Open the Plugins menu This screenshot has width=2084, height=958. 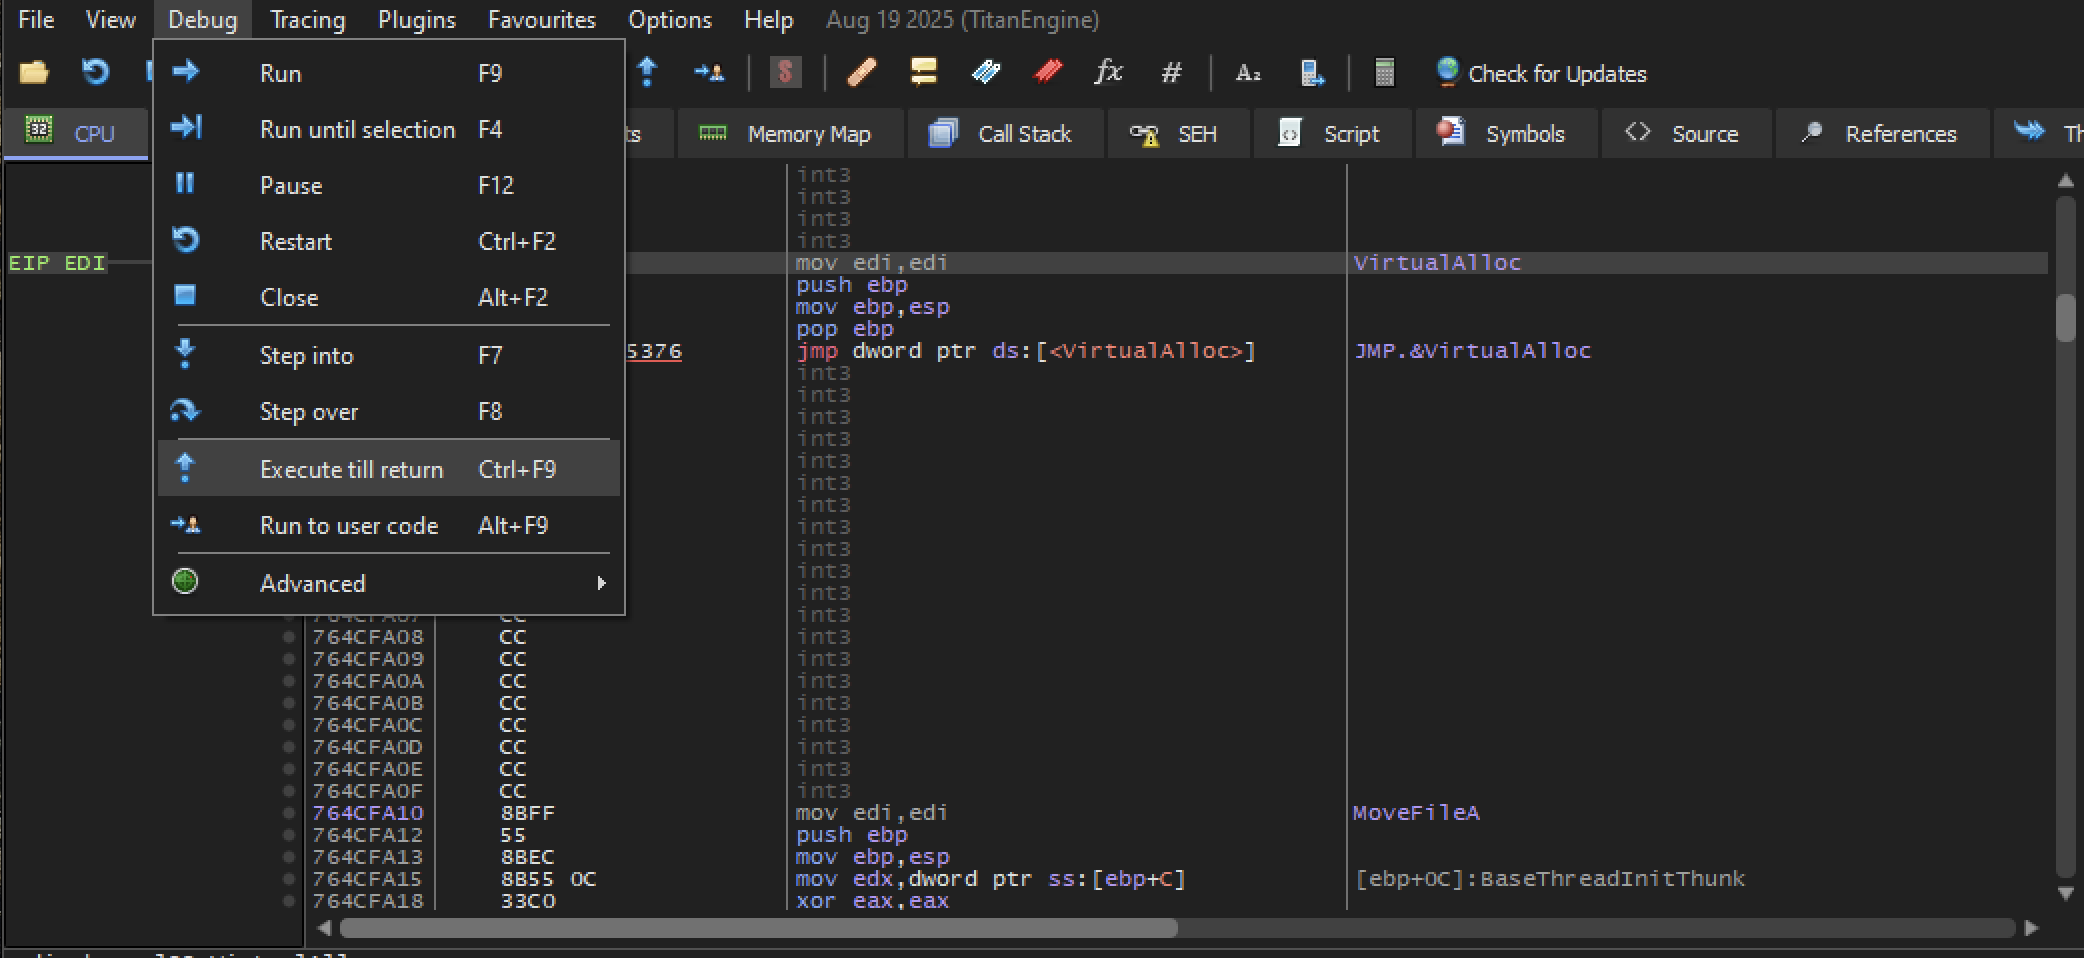pos(416,20)
